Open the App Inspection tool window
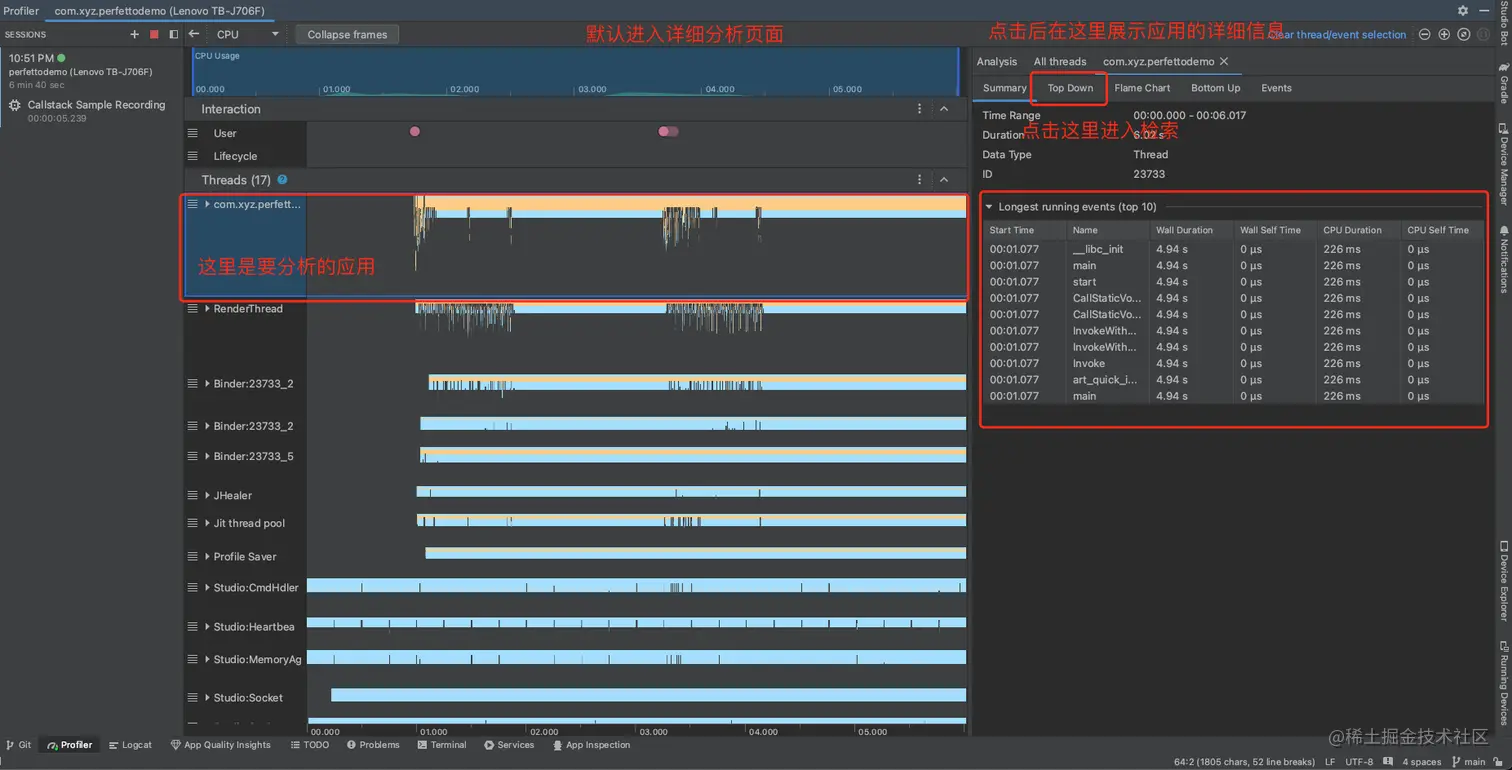 [591, 745]
